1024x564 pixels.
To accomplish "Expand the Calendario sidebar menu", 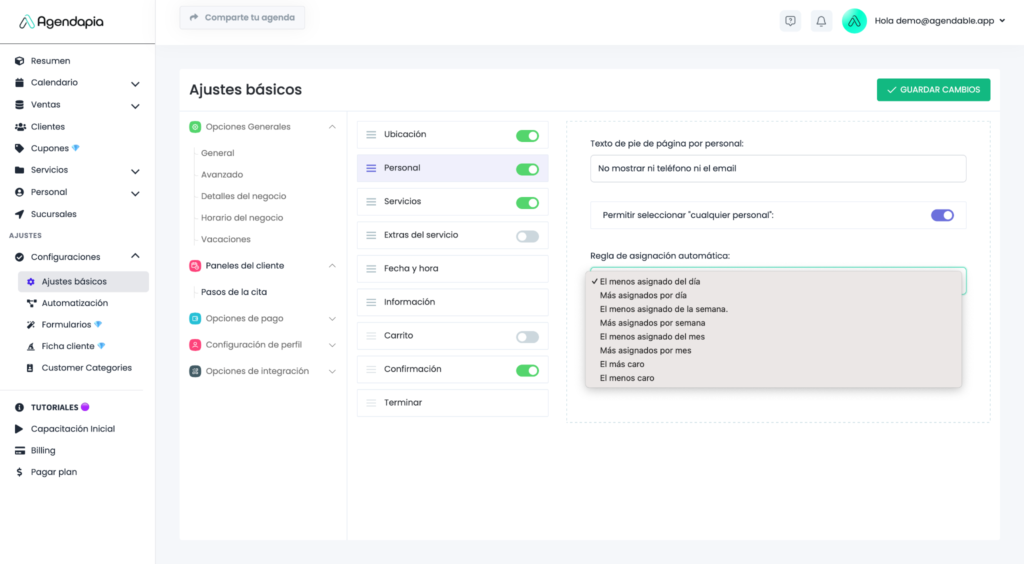I will 135,83.
